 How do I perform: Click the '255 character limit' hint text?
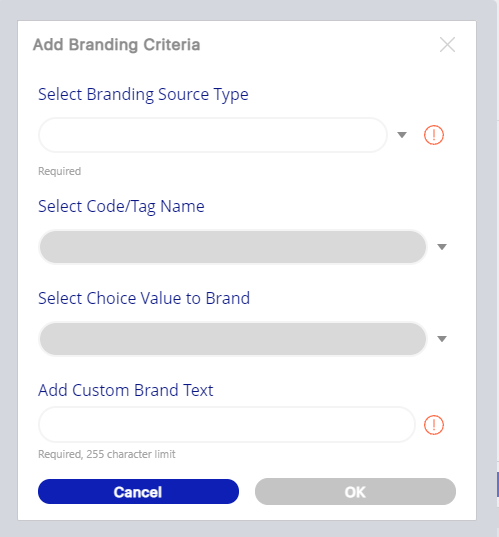131,454
